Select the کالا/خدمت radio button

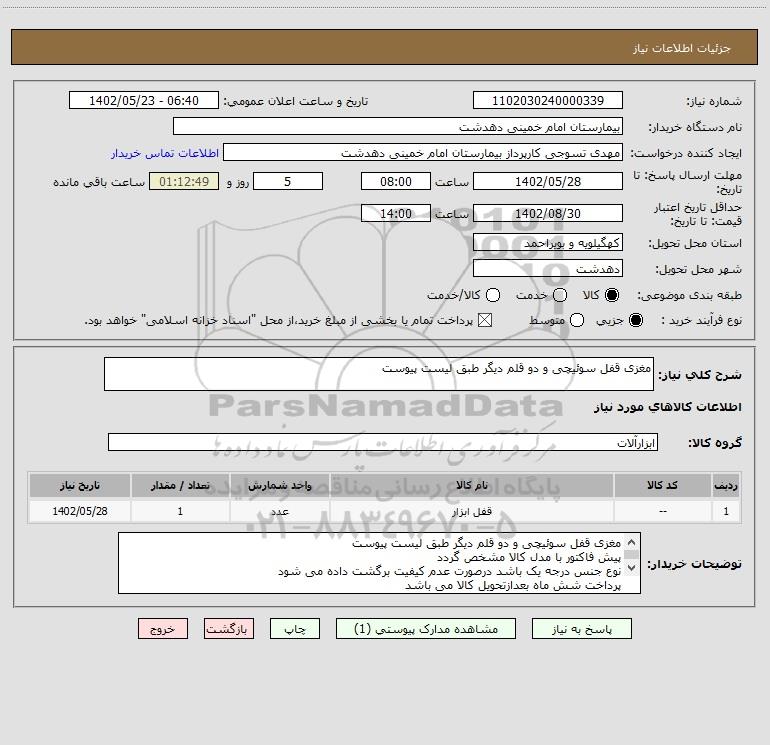pyautogui.click(x=493, y=295)
